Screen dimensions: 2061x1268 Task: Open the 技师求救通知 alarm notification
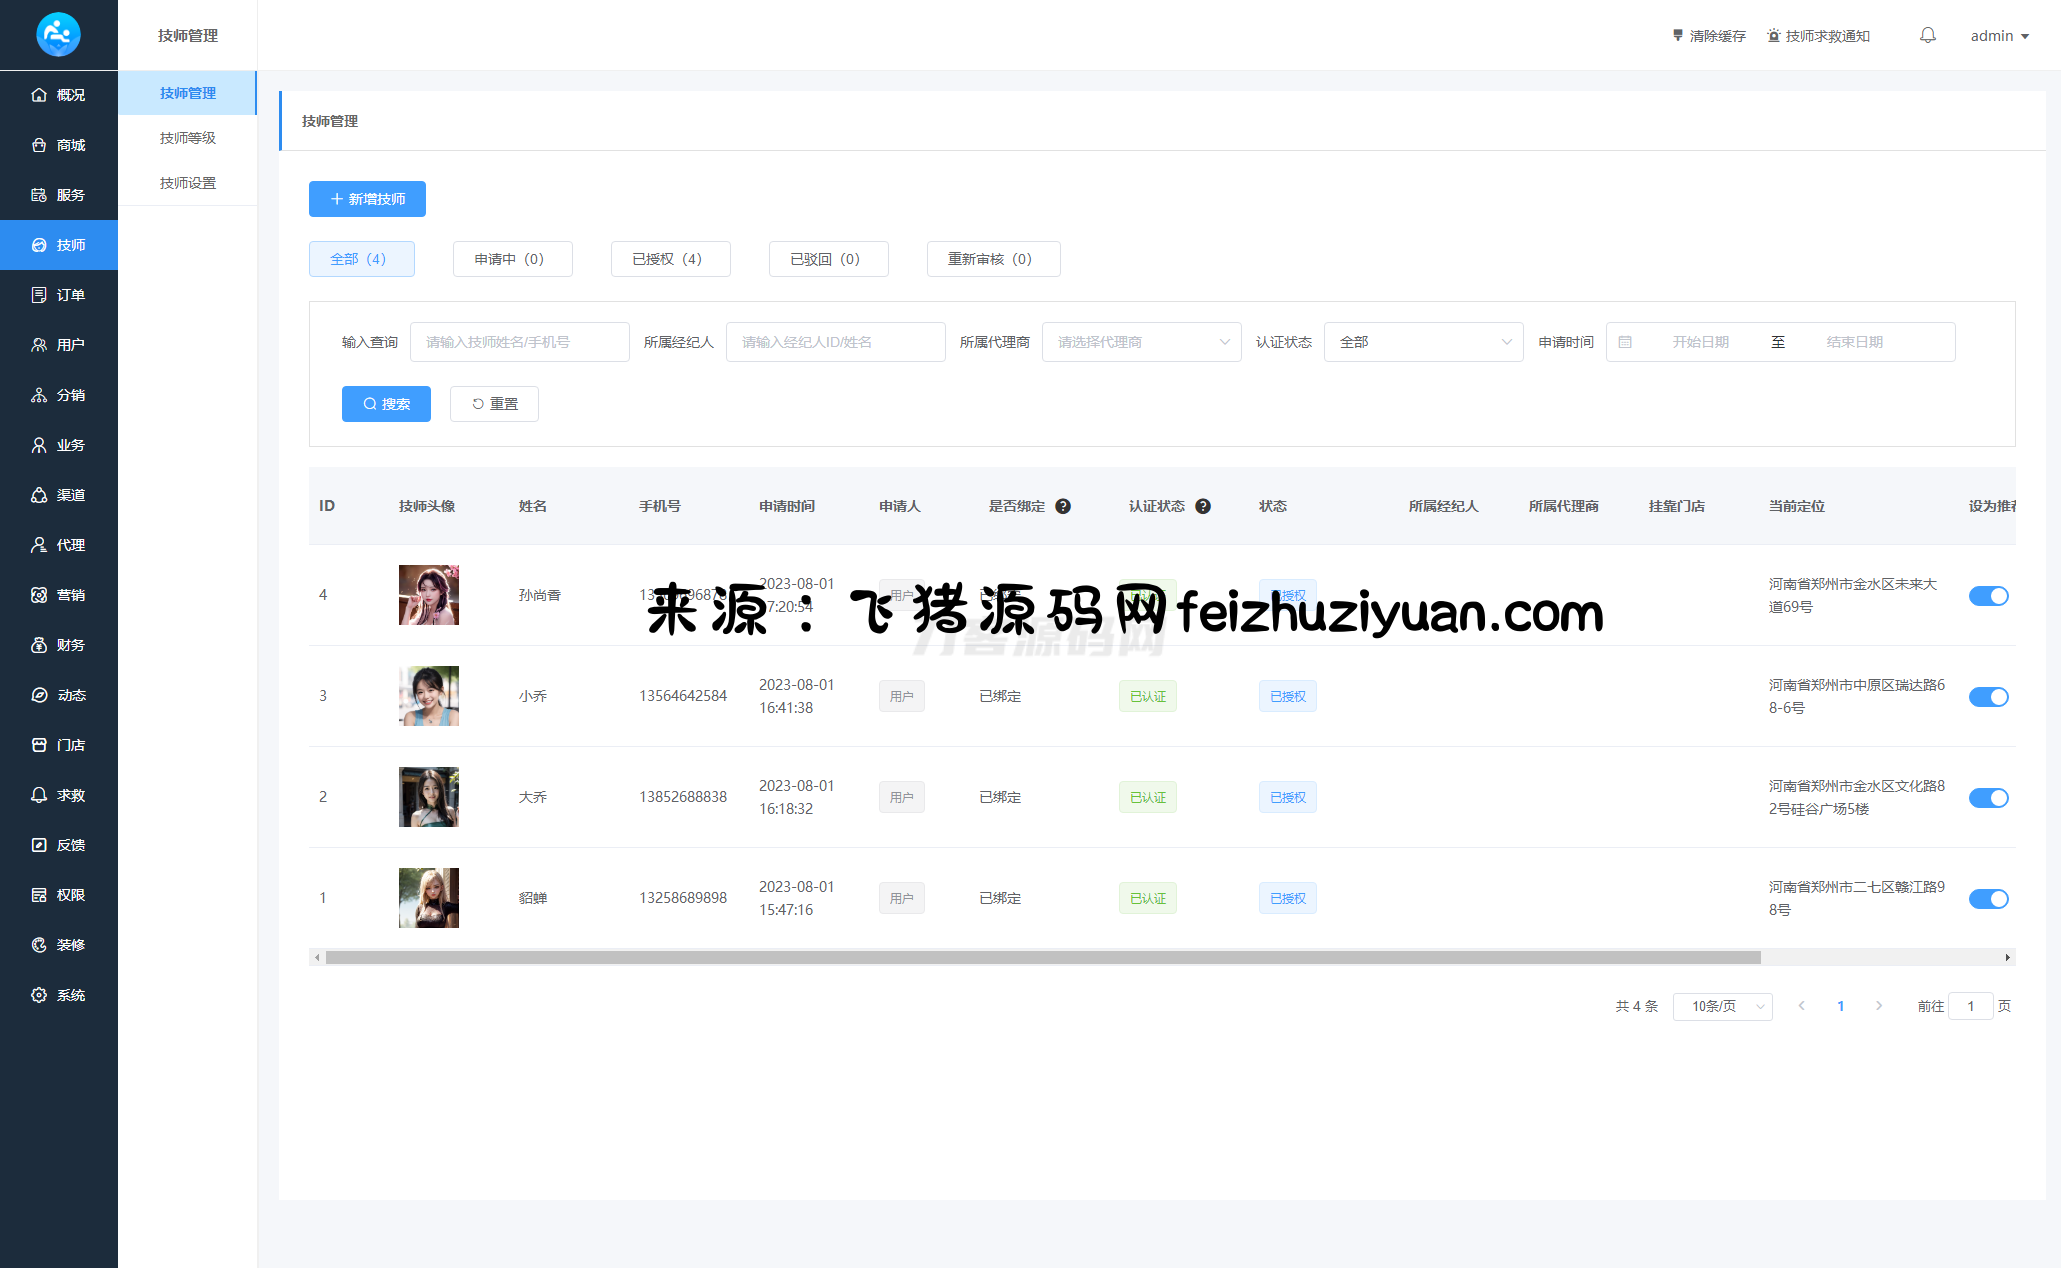pos(1818,36)
